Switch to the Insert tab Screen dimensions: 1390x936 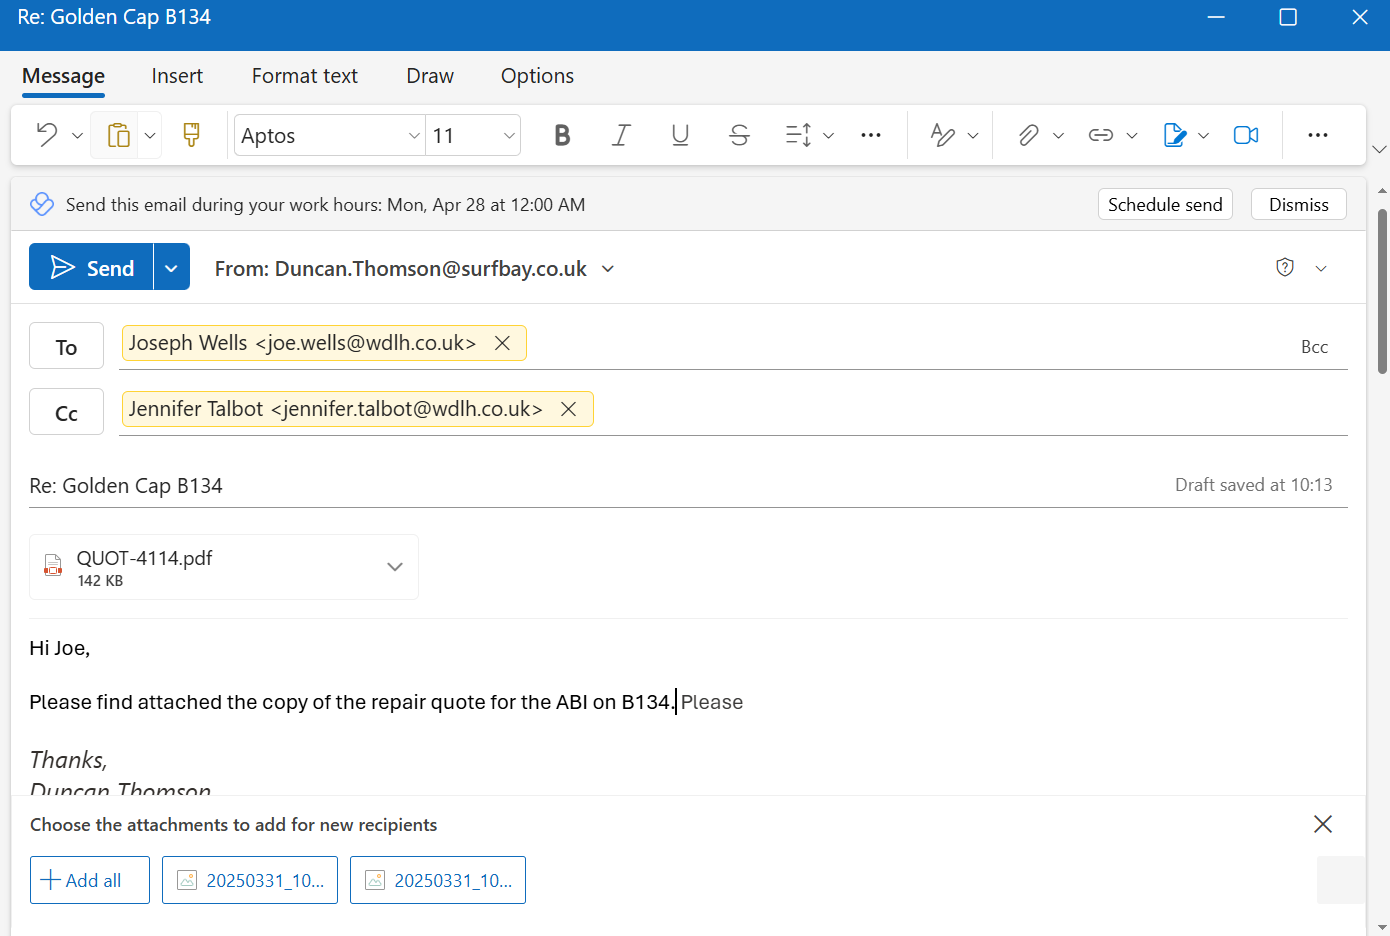[177, 76]
